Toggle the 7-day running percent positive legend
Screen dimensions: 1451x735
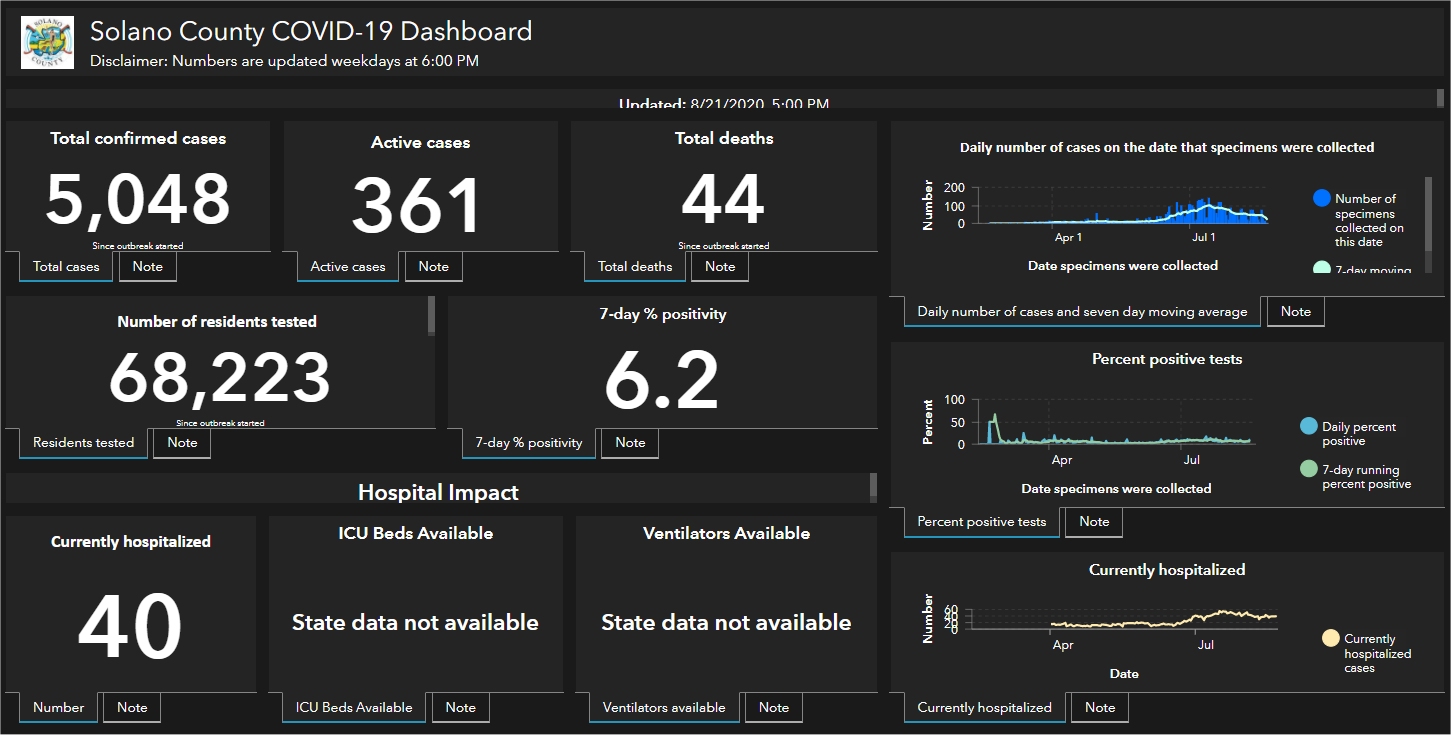tap(1308, 469)
